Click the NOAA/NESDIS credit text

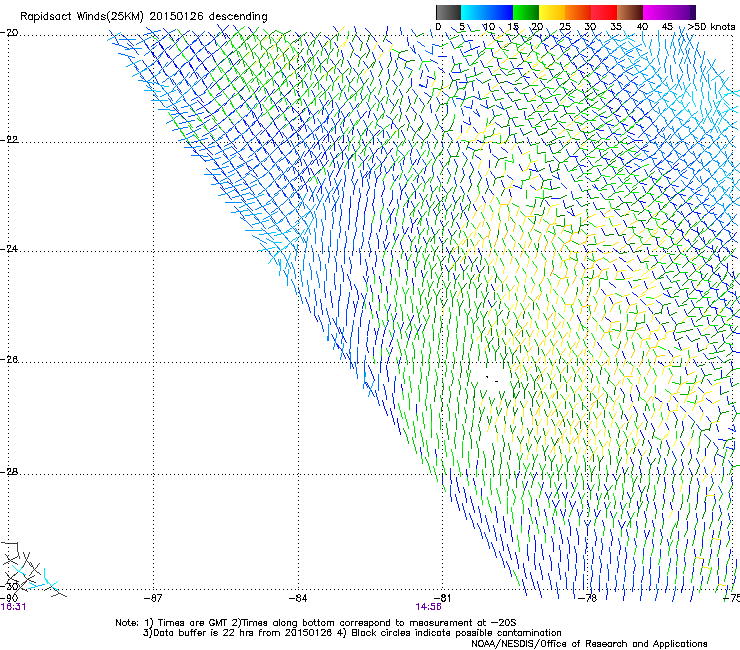coord(589,644)
